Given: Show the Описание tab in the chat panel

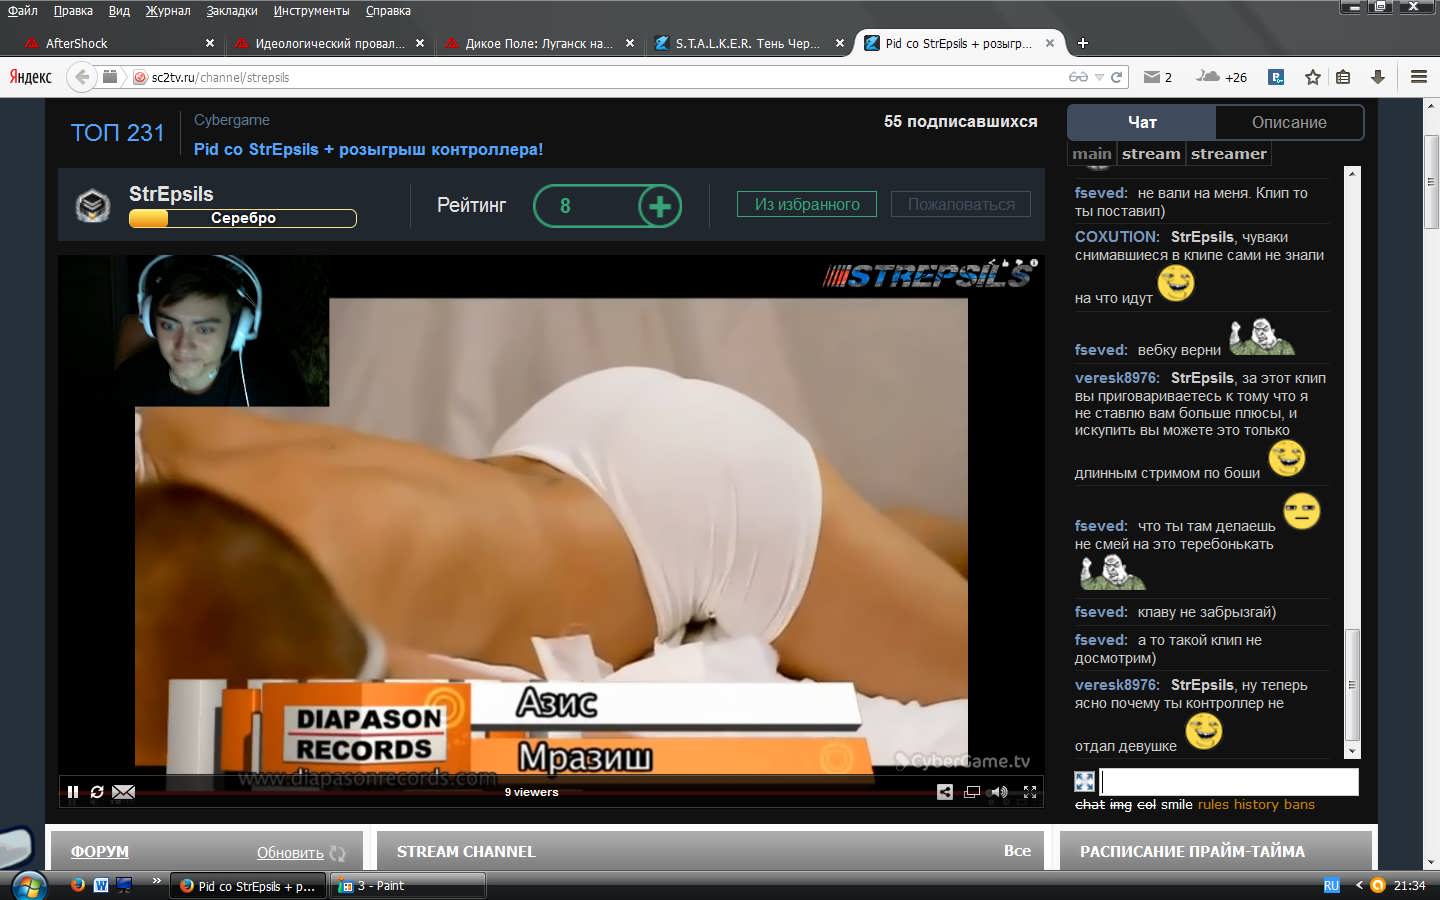Looking at the screenshot, I should 1289,122.
